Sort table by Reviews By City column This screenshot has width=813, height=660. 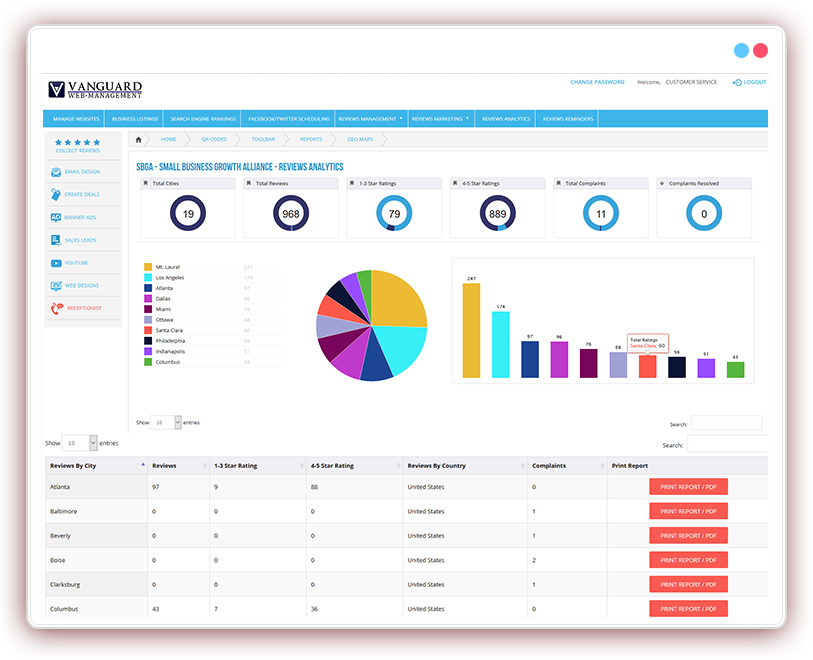coord(95,466)
